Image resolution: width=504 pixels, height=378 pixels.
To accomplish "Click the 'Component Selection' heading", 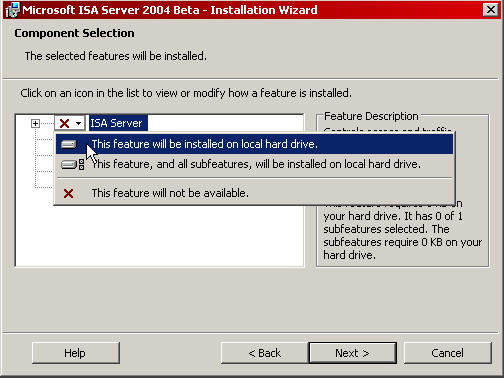I will tap(74, 33).
